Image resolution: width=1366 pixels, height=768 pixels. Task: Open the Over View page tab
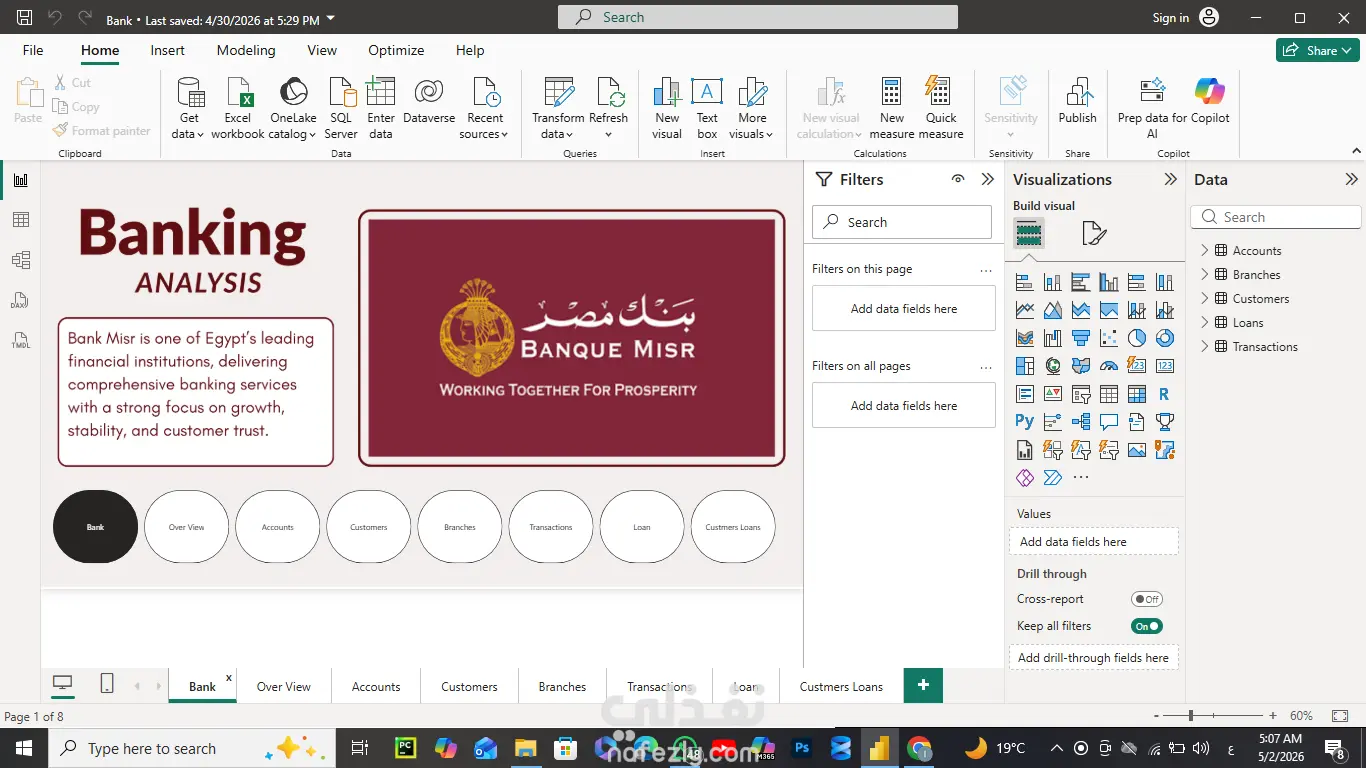[x=284, y=687]
